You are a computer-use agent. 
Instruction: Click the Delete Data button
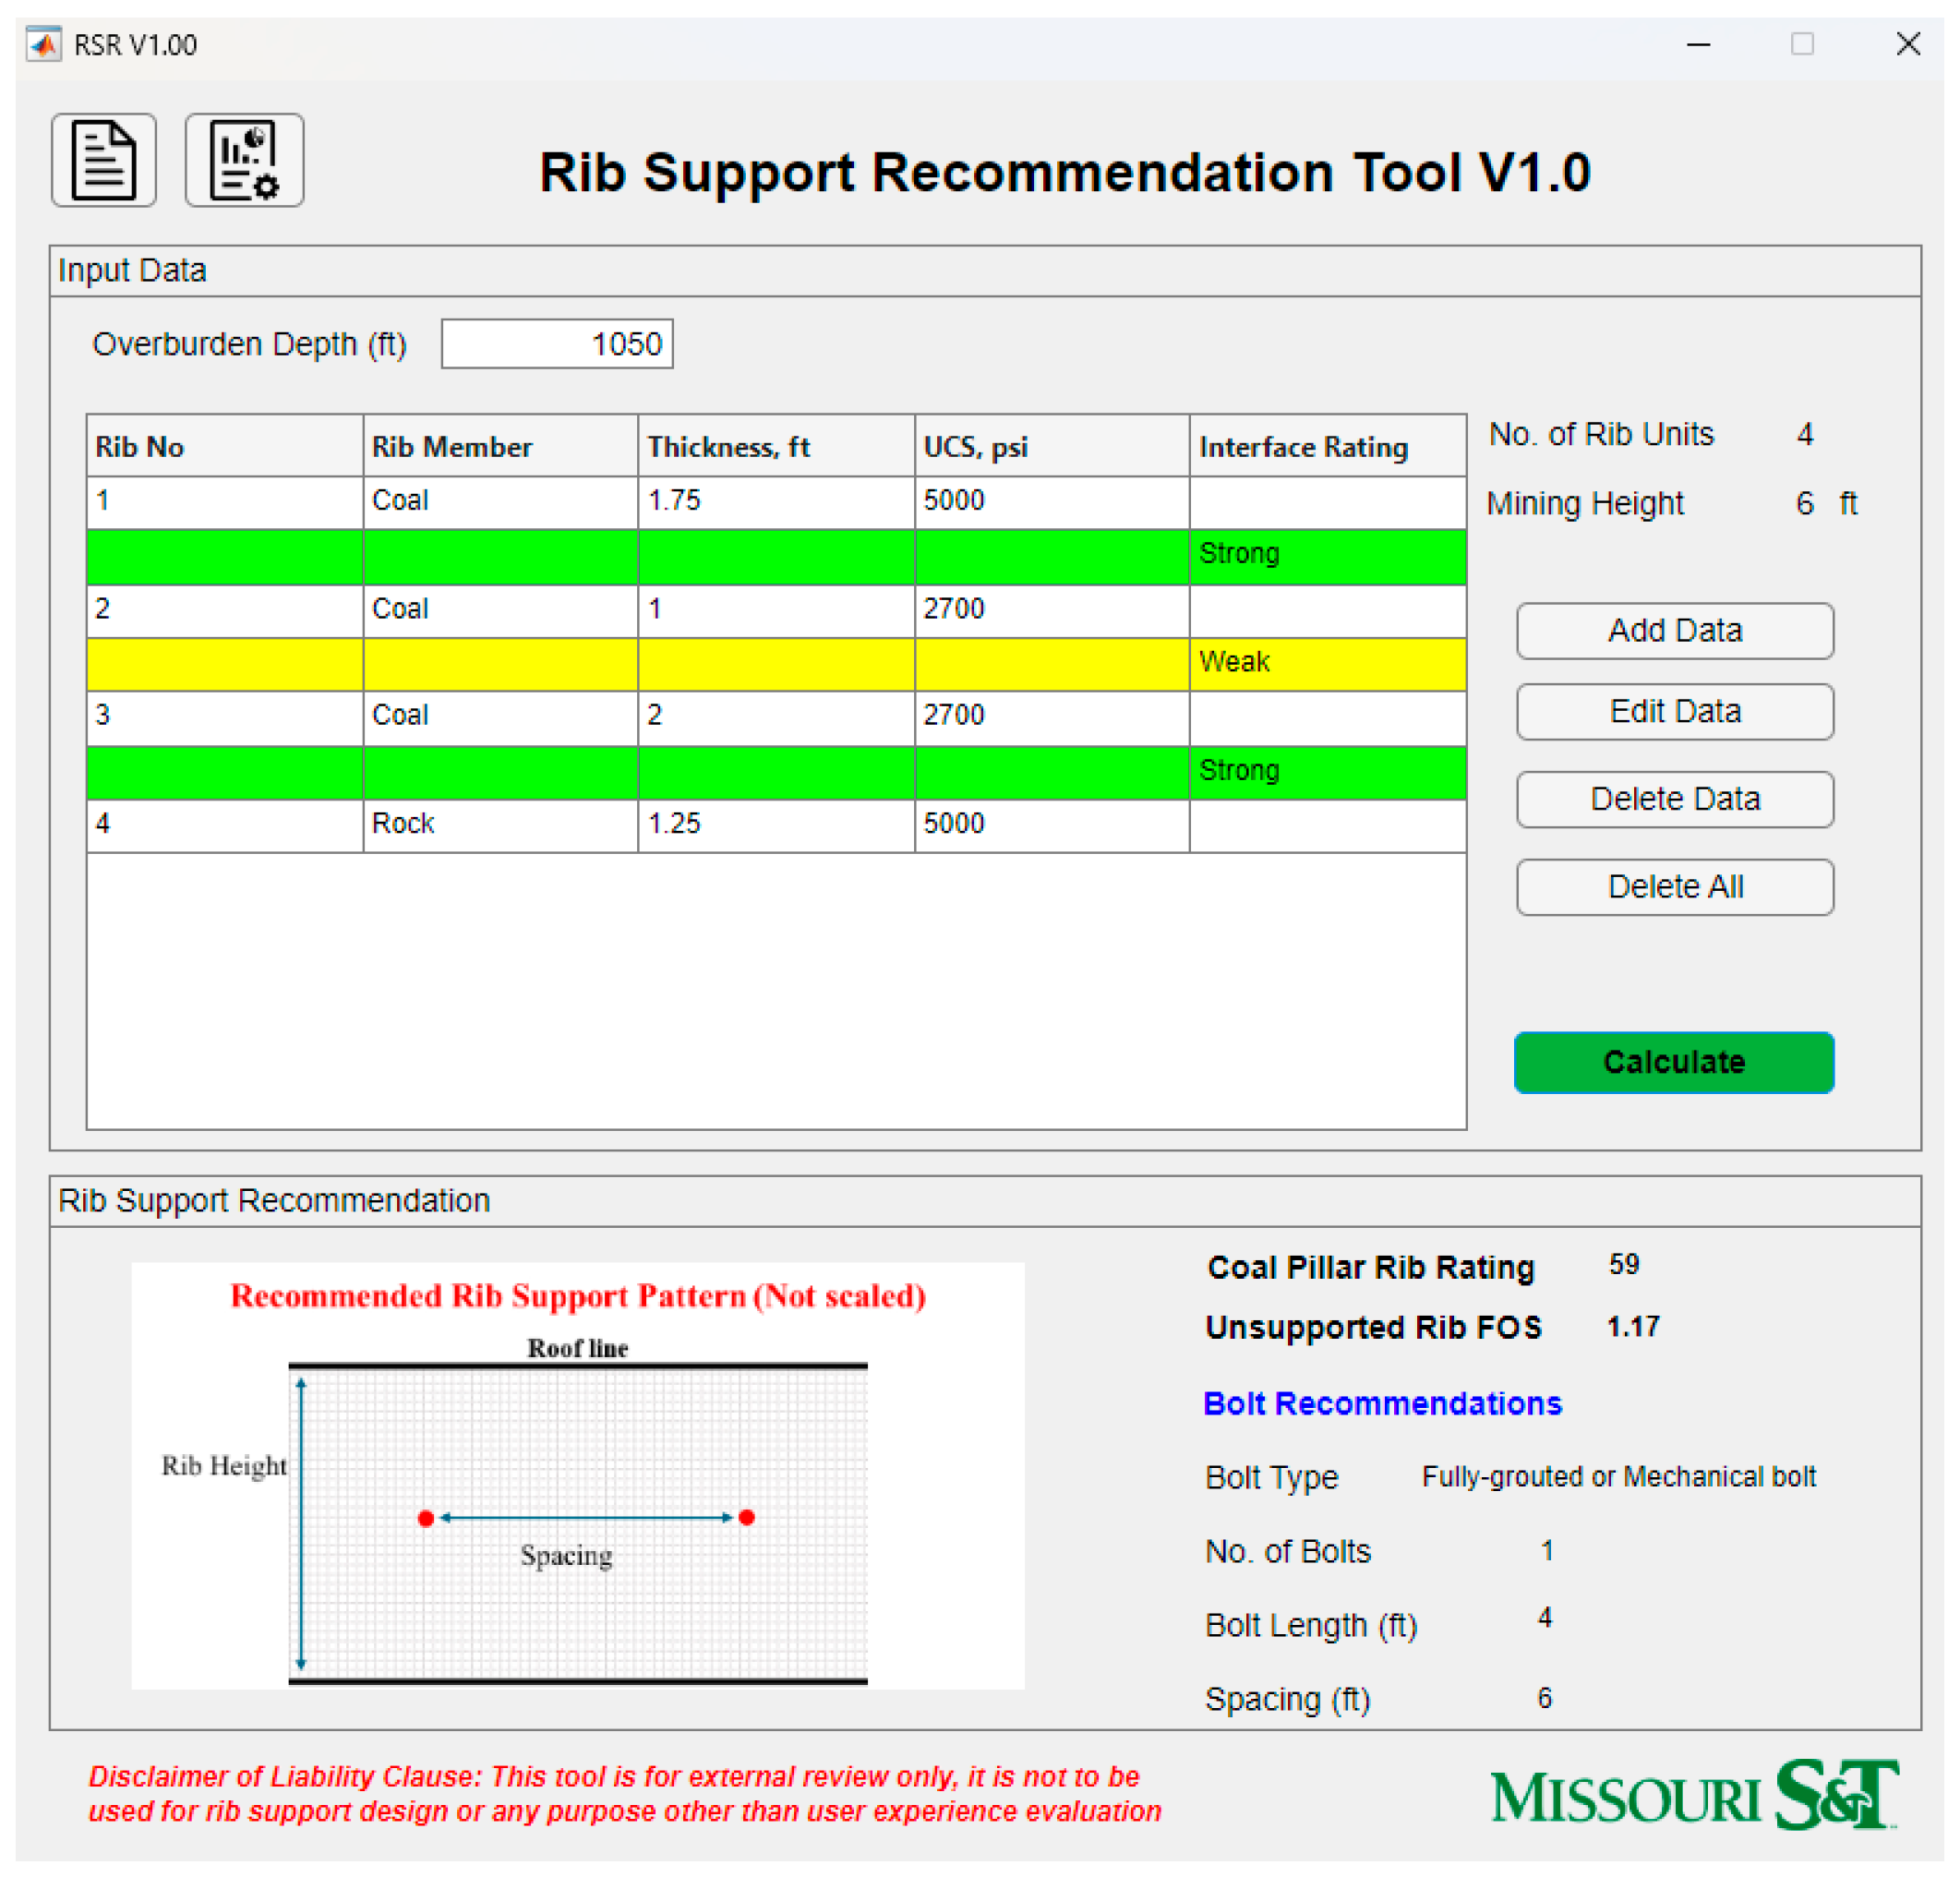[1674, 799]
